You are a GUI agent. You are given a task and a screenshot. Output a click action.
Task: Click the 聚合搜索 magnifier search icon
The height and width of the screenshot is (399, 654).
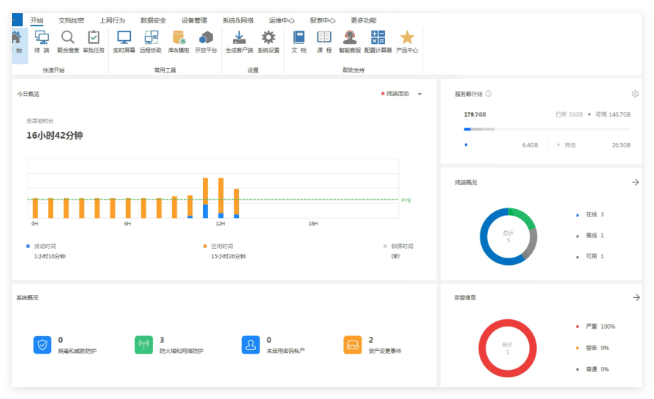click(68, 38)
